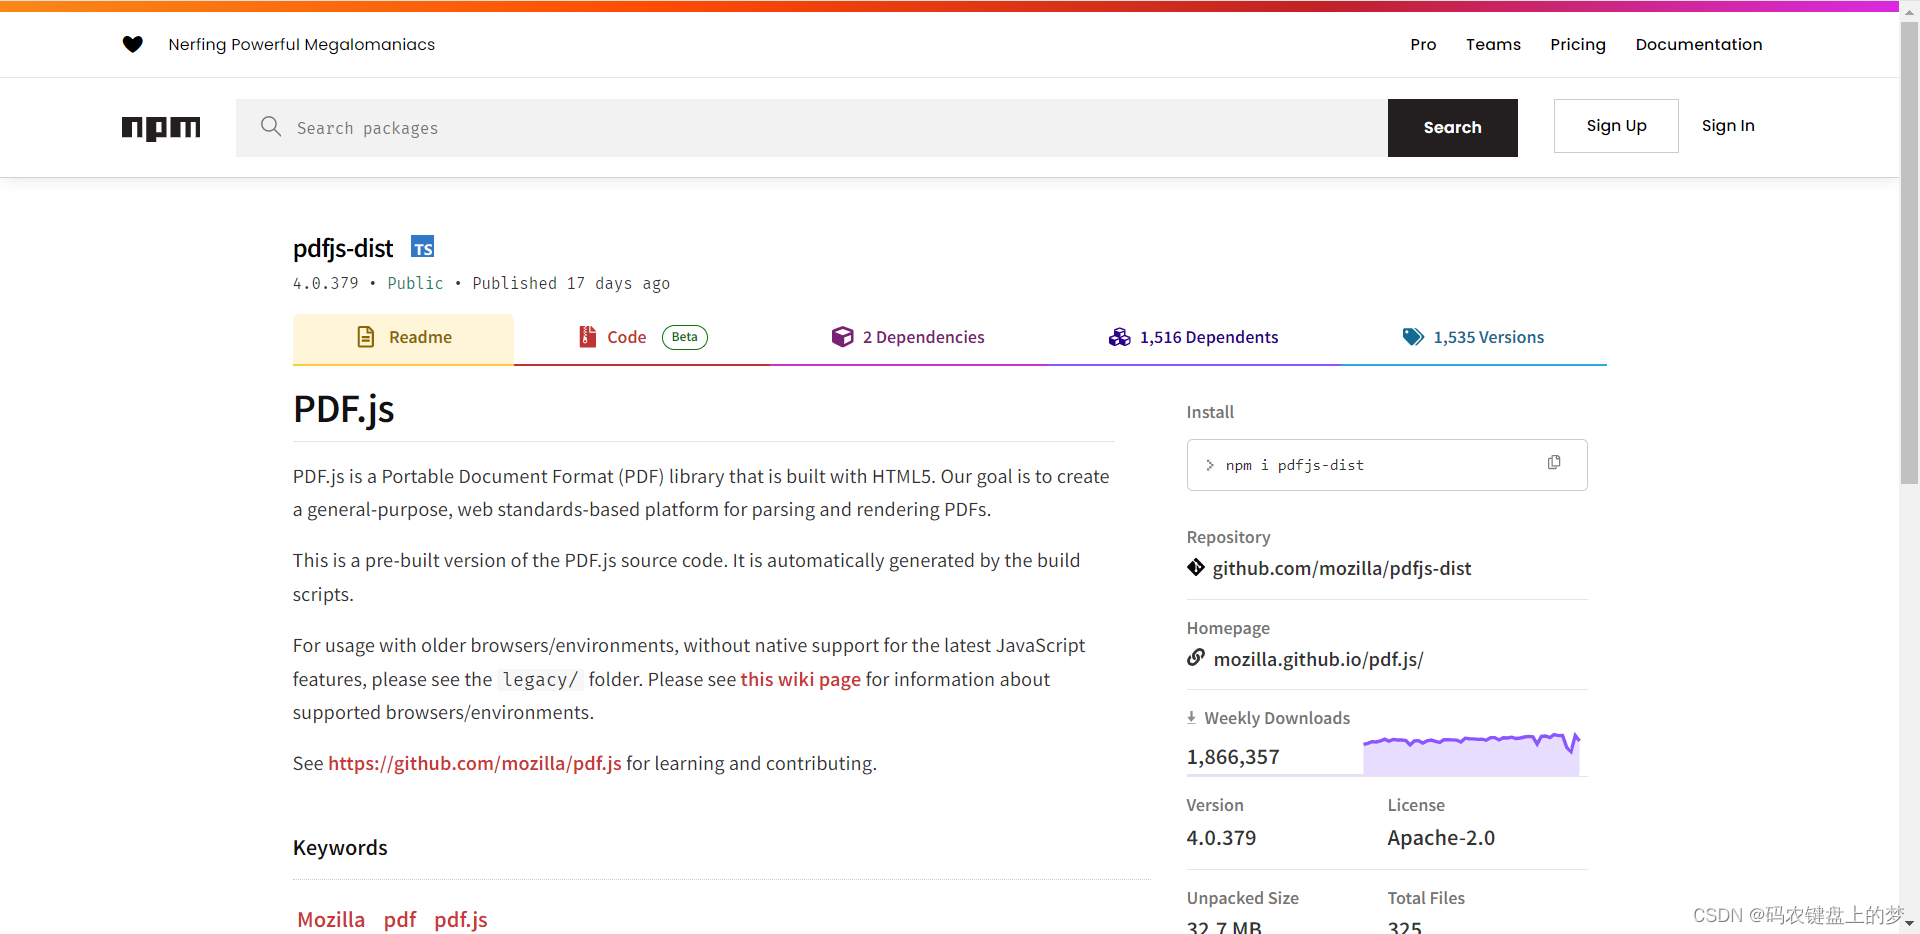The image size is (1920, 934).
Task: Click the black Search button
Action: pyautogui.click(x=1453, y=128)
